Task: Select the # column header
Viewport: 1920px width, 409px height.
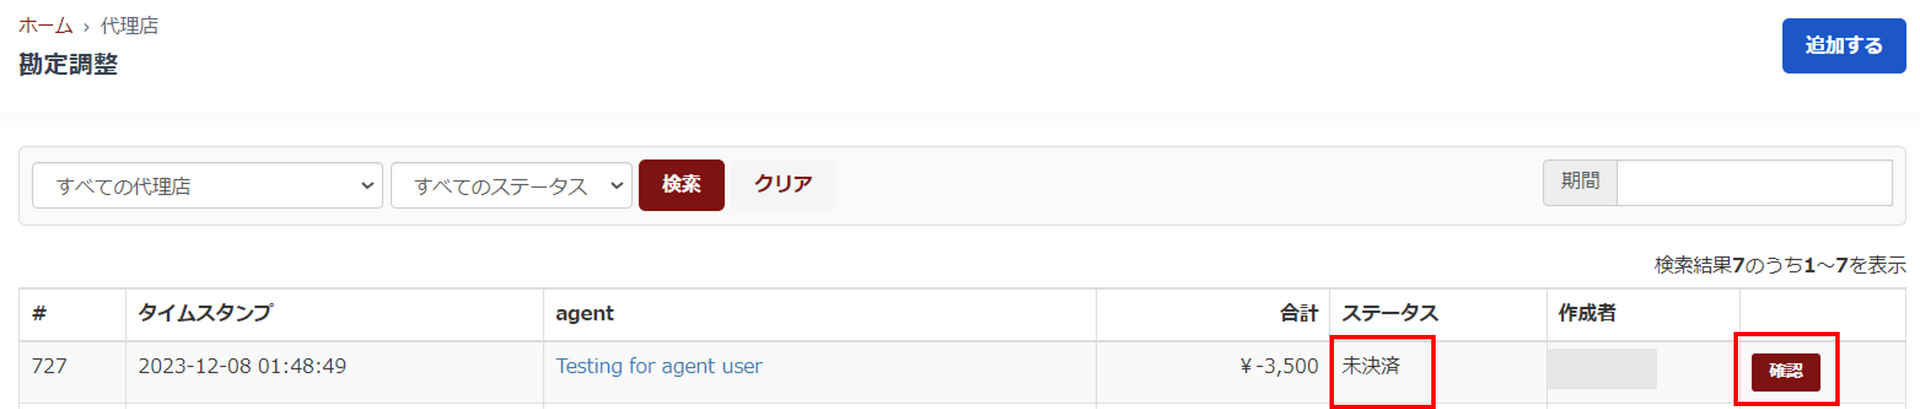Action: coord(40,314)
